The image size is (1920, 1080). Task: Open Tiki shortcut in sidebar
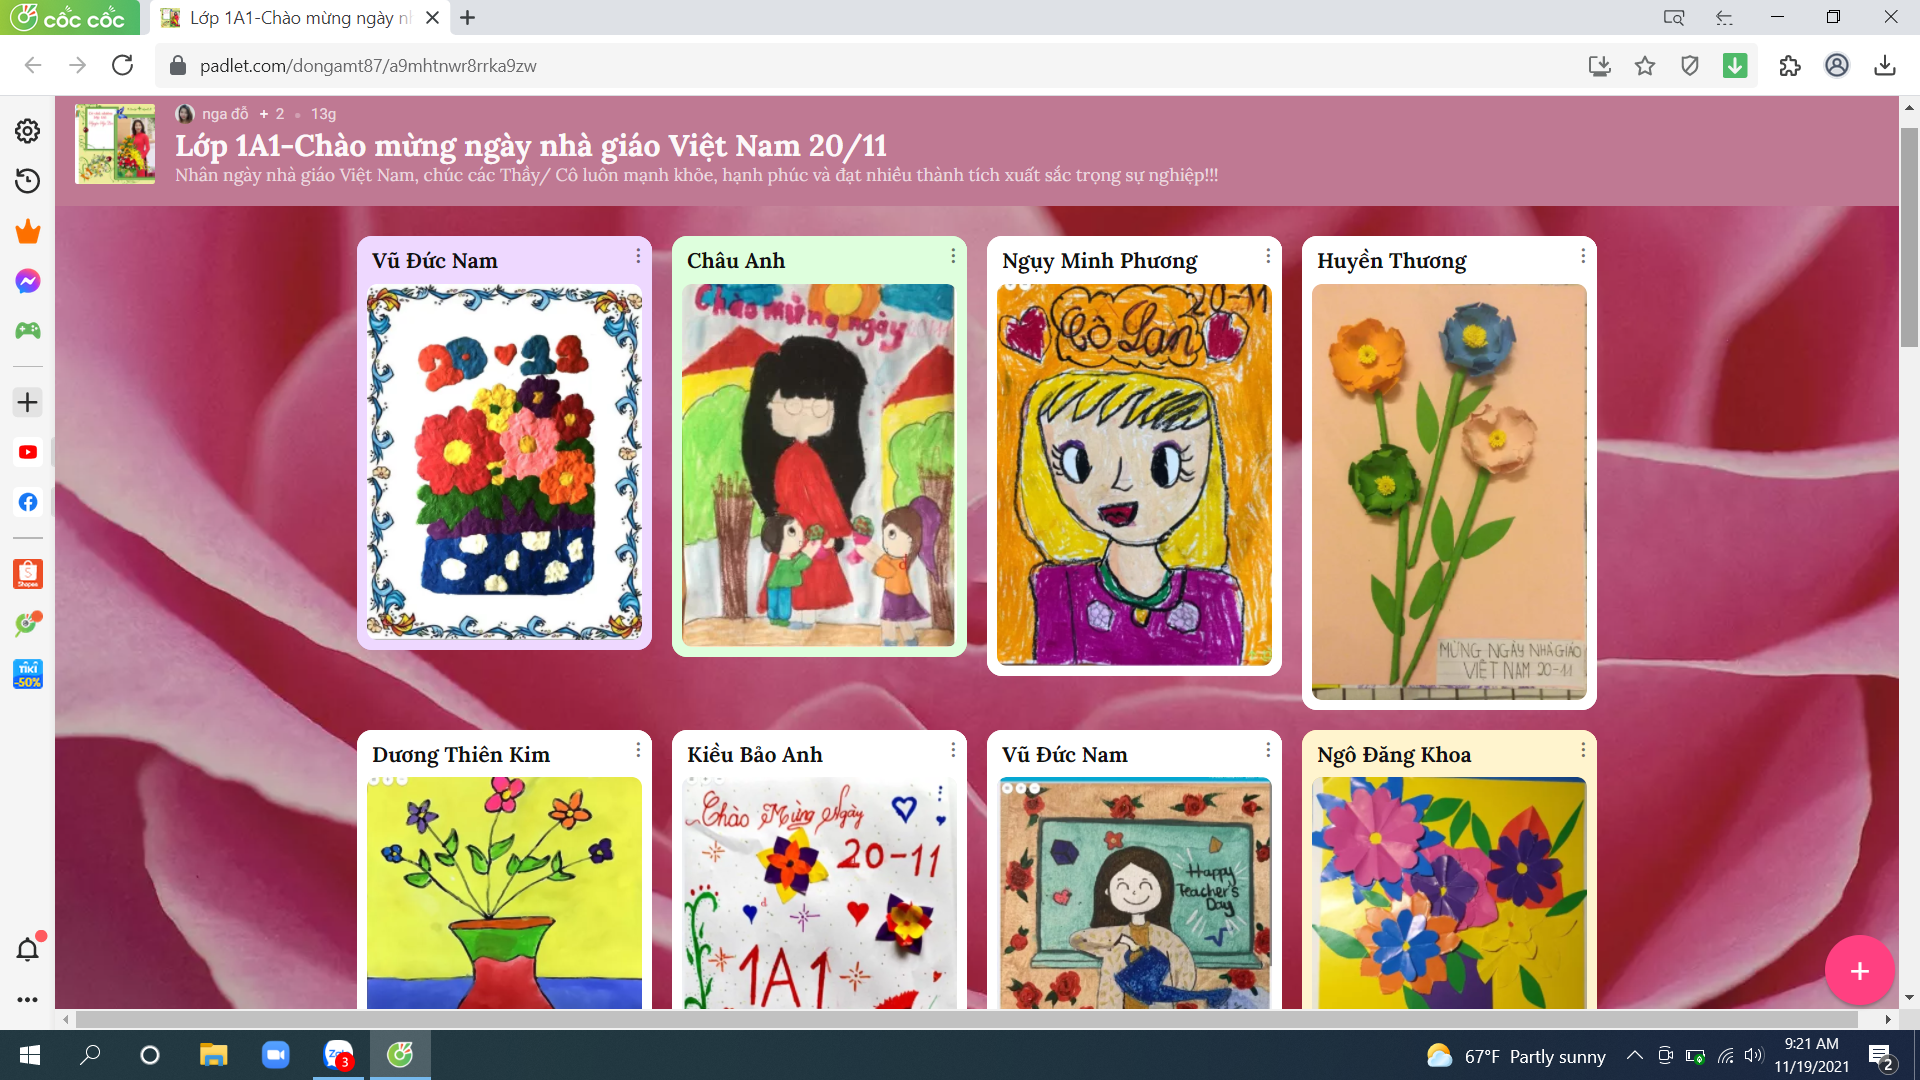pyautogui.click(x=28, y=674)
